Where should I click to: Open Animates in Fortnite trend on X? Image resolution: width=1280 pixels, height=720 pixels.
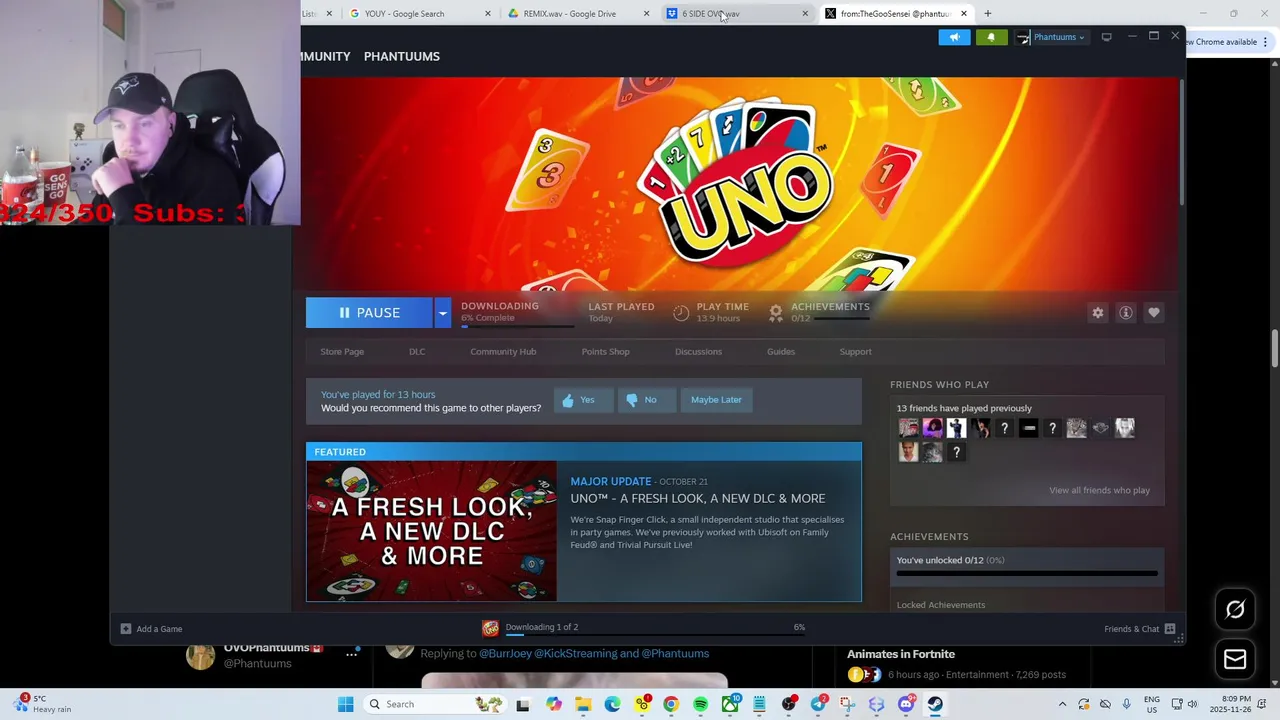(901, 654)
